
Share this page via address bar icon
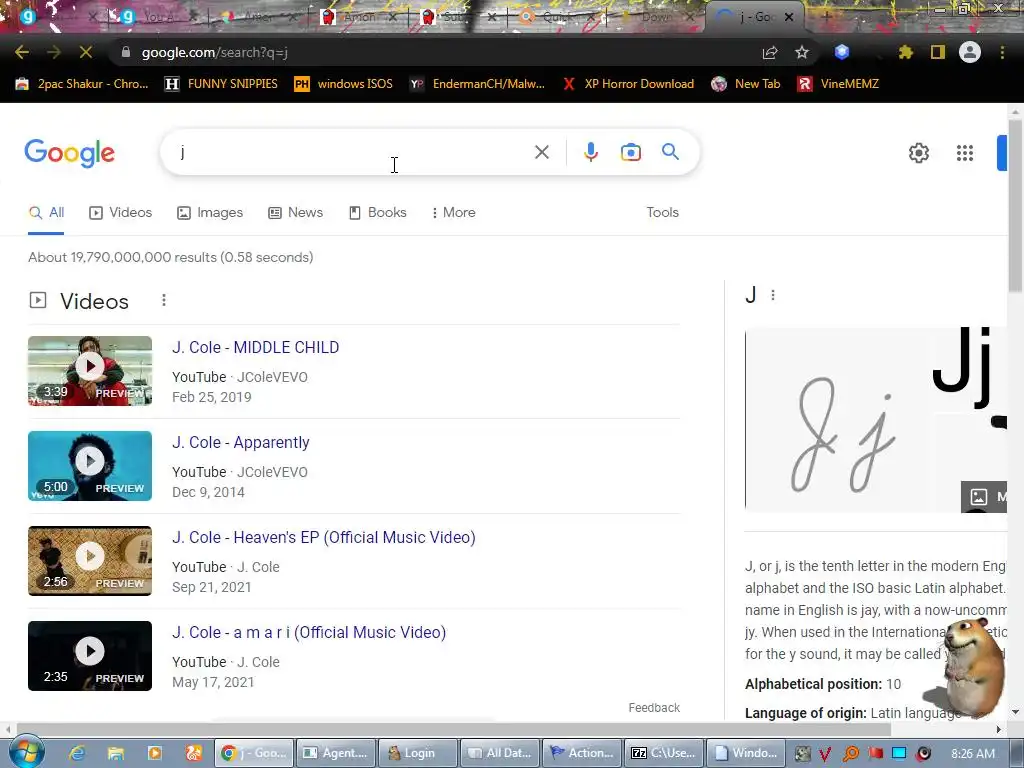click(770, 52)
